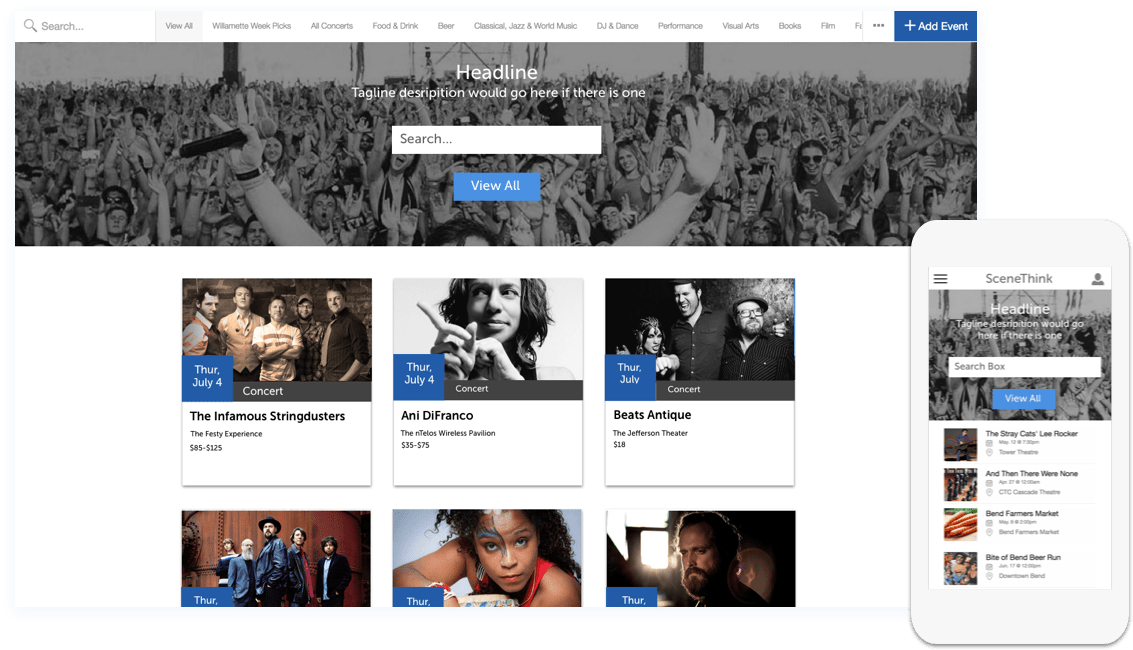This screenshot has width=1133, height=650.
Task: Click the plus Add Event button
Action: tap(935, 26)
